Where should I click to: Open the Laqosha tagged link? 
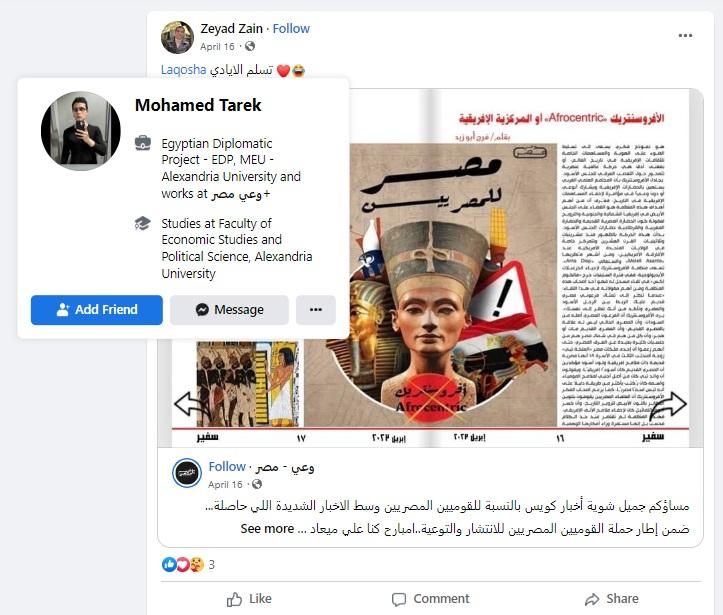pyautogui.click(x=184, y=70)
